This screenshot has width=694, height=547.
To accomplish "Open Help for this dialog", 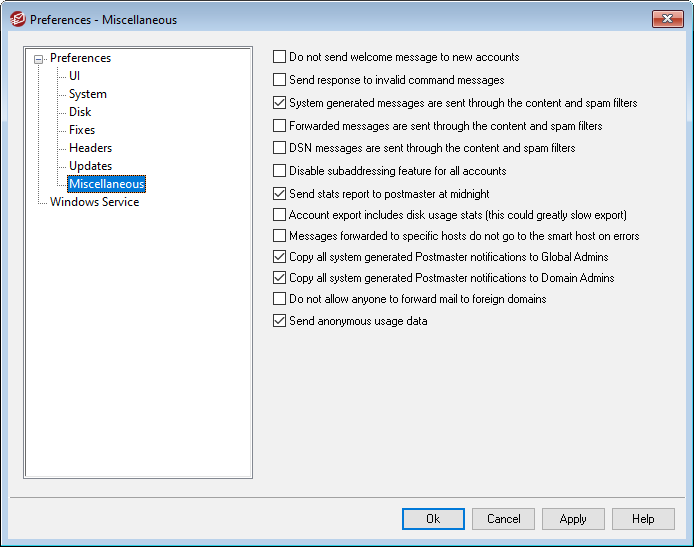I will click(x=643, y=519).
